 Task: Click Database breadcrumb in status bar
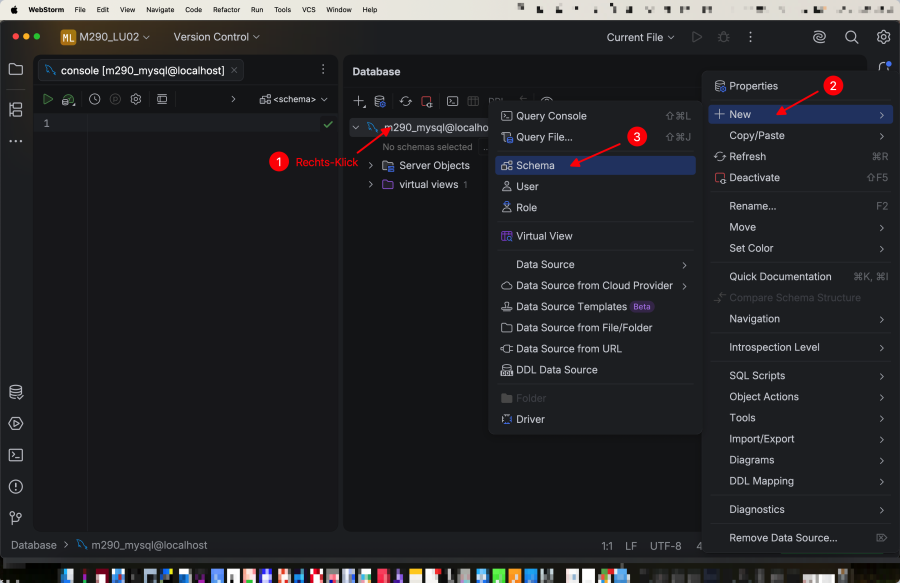(x=34, y=545)
